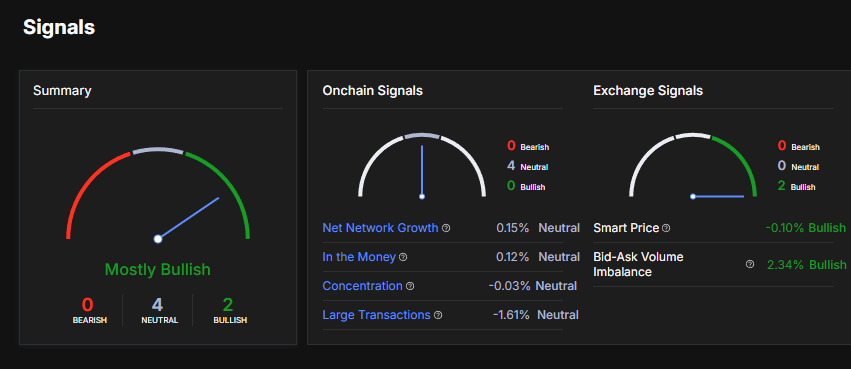Click help icon beside In the Money

[403, 257]
